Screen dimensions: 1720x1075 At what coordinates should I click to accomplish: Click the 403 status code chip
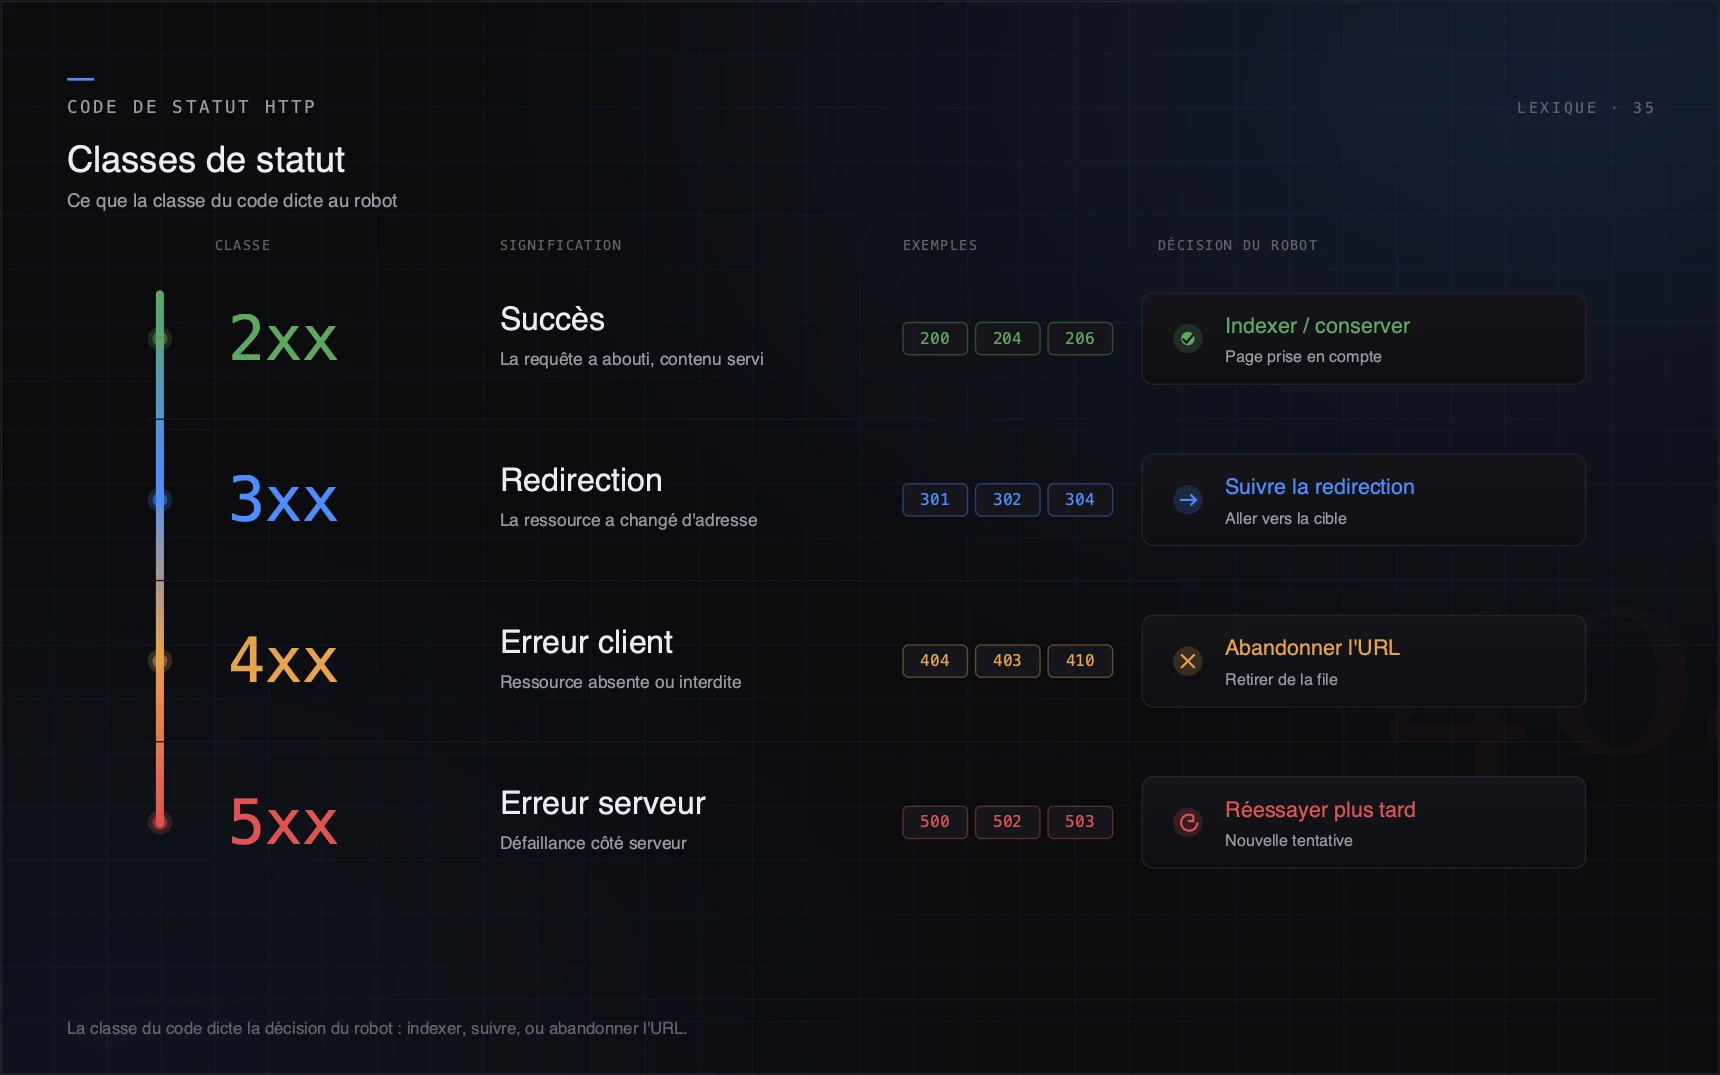[x=1007, y=661]
